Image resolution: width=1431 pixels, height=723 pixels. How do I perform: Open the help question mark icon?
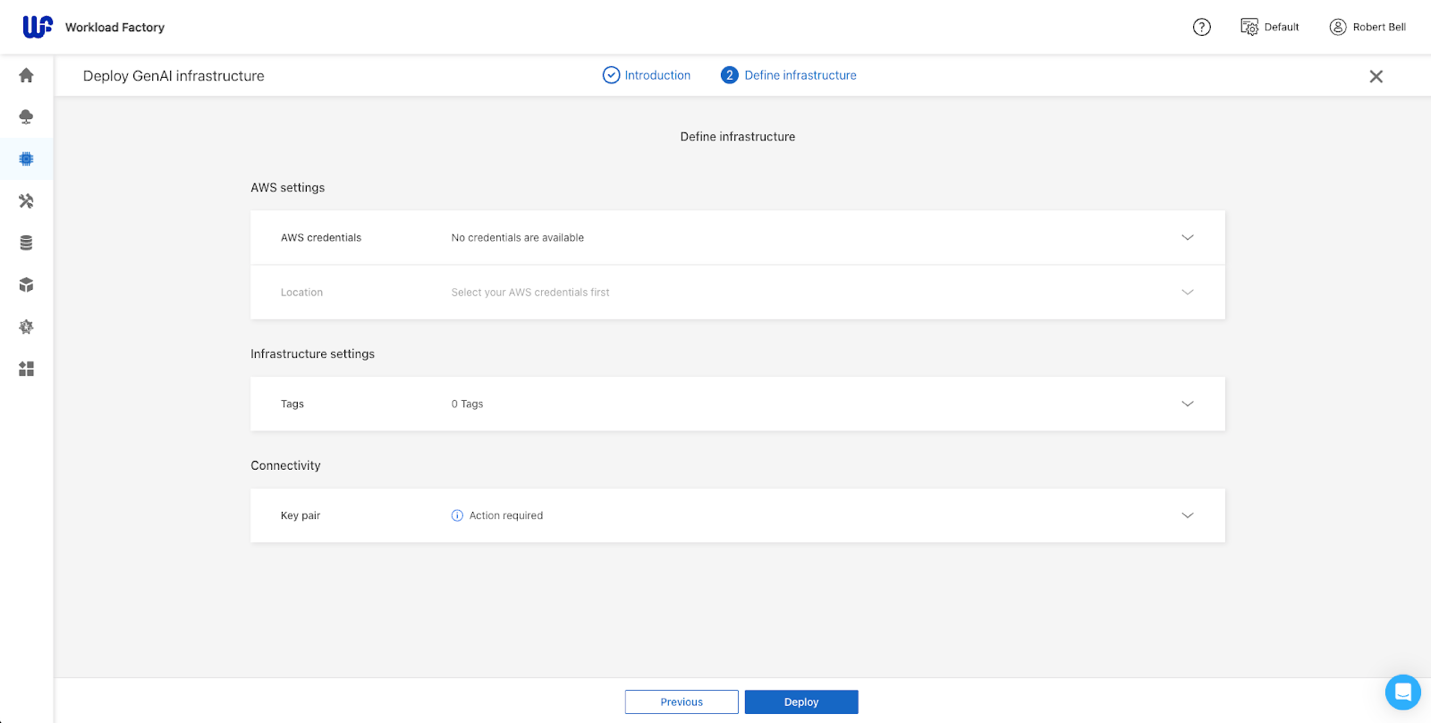coord(1202,27)
